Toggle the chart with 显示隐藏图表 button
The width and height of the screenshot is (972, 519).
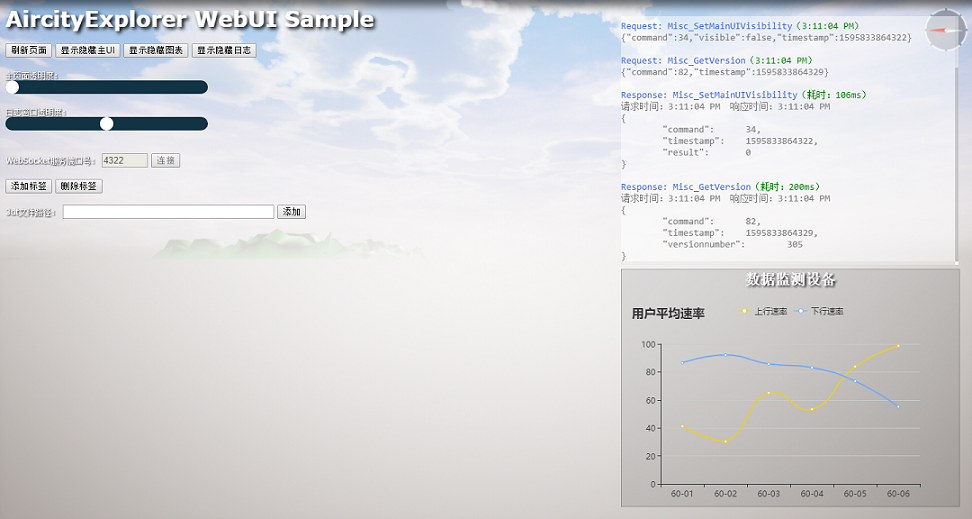click(156, 50)
